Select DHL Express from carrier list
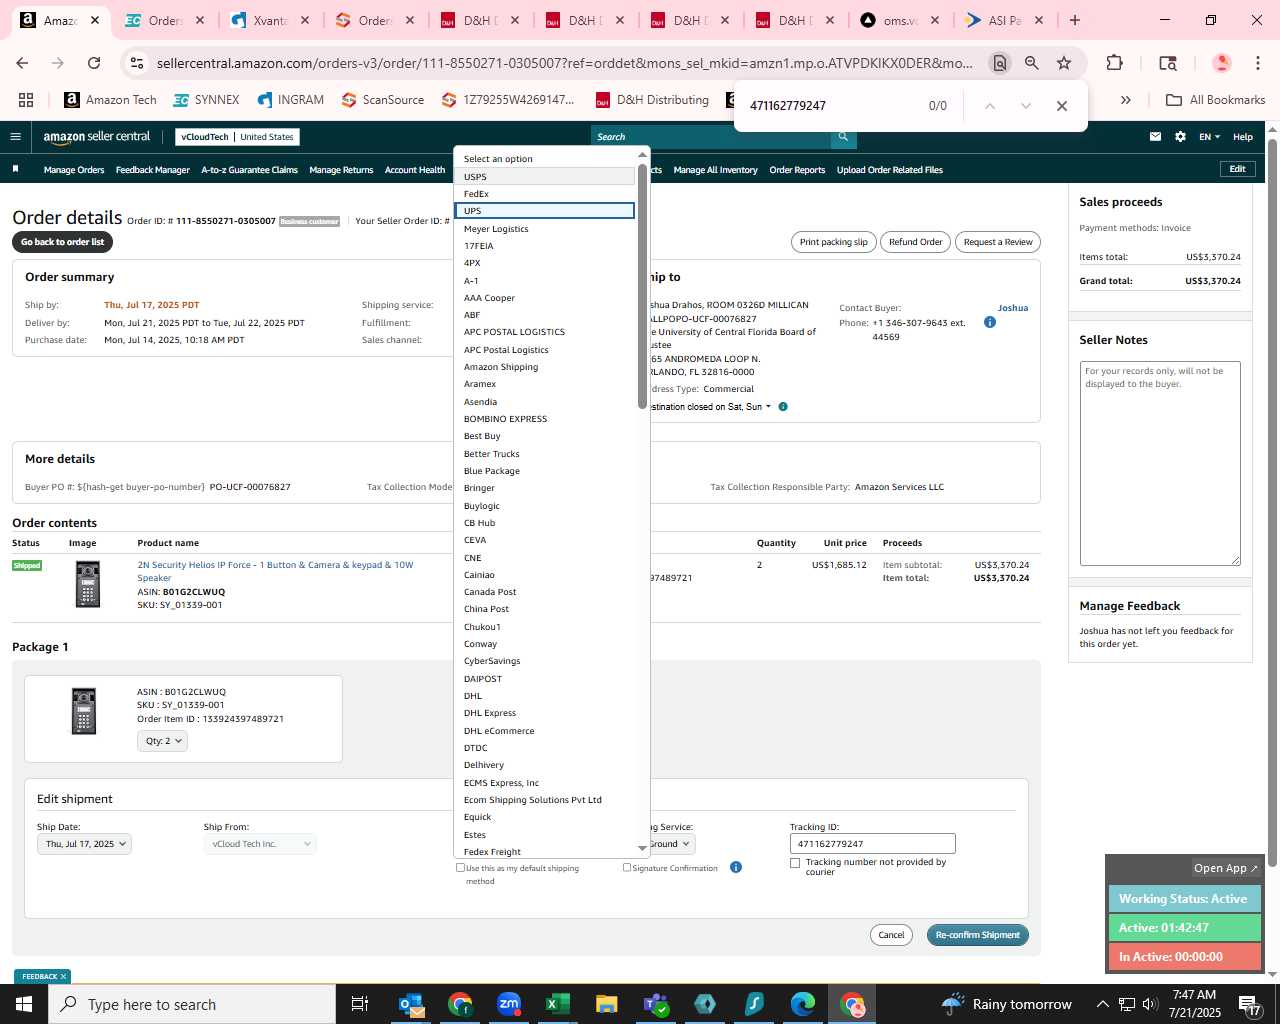The image size is (1280, 1024). coord(545,713)
